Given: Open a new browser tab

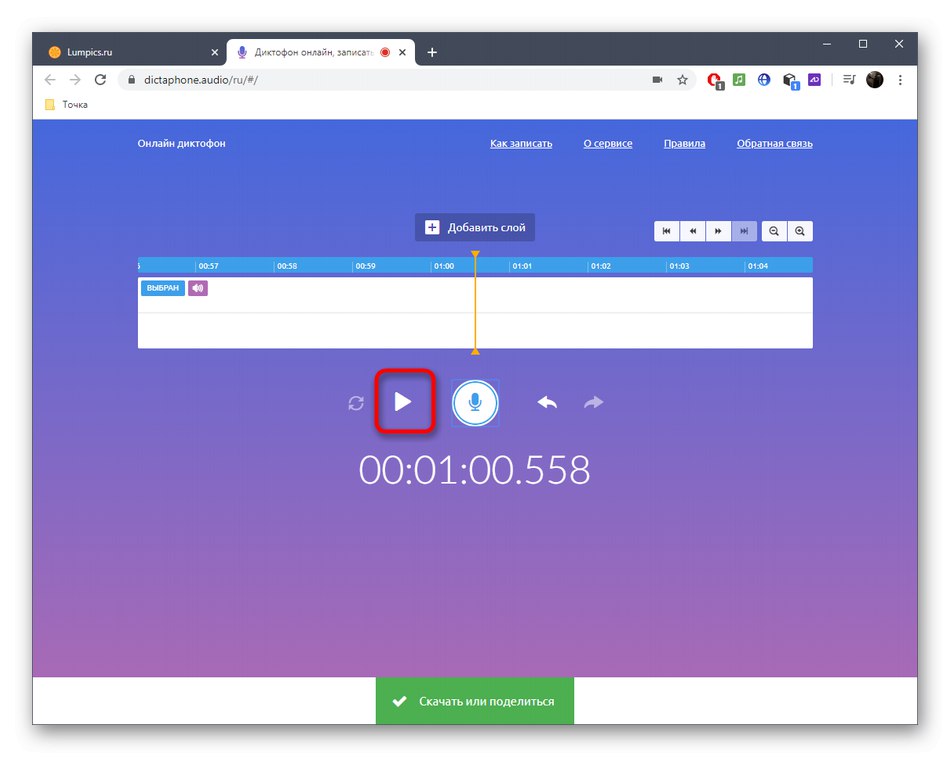Looking at the screenshot, I should 432,53.
